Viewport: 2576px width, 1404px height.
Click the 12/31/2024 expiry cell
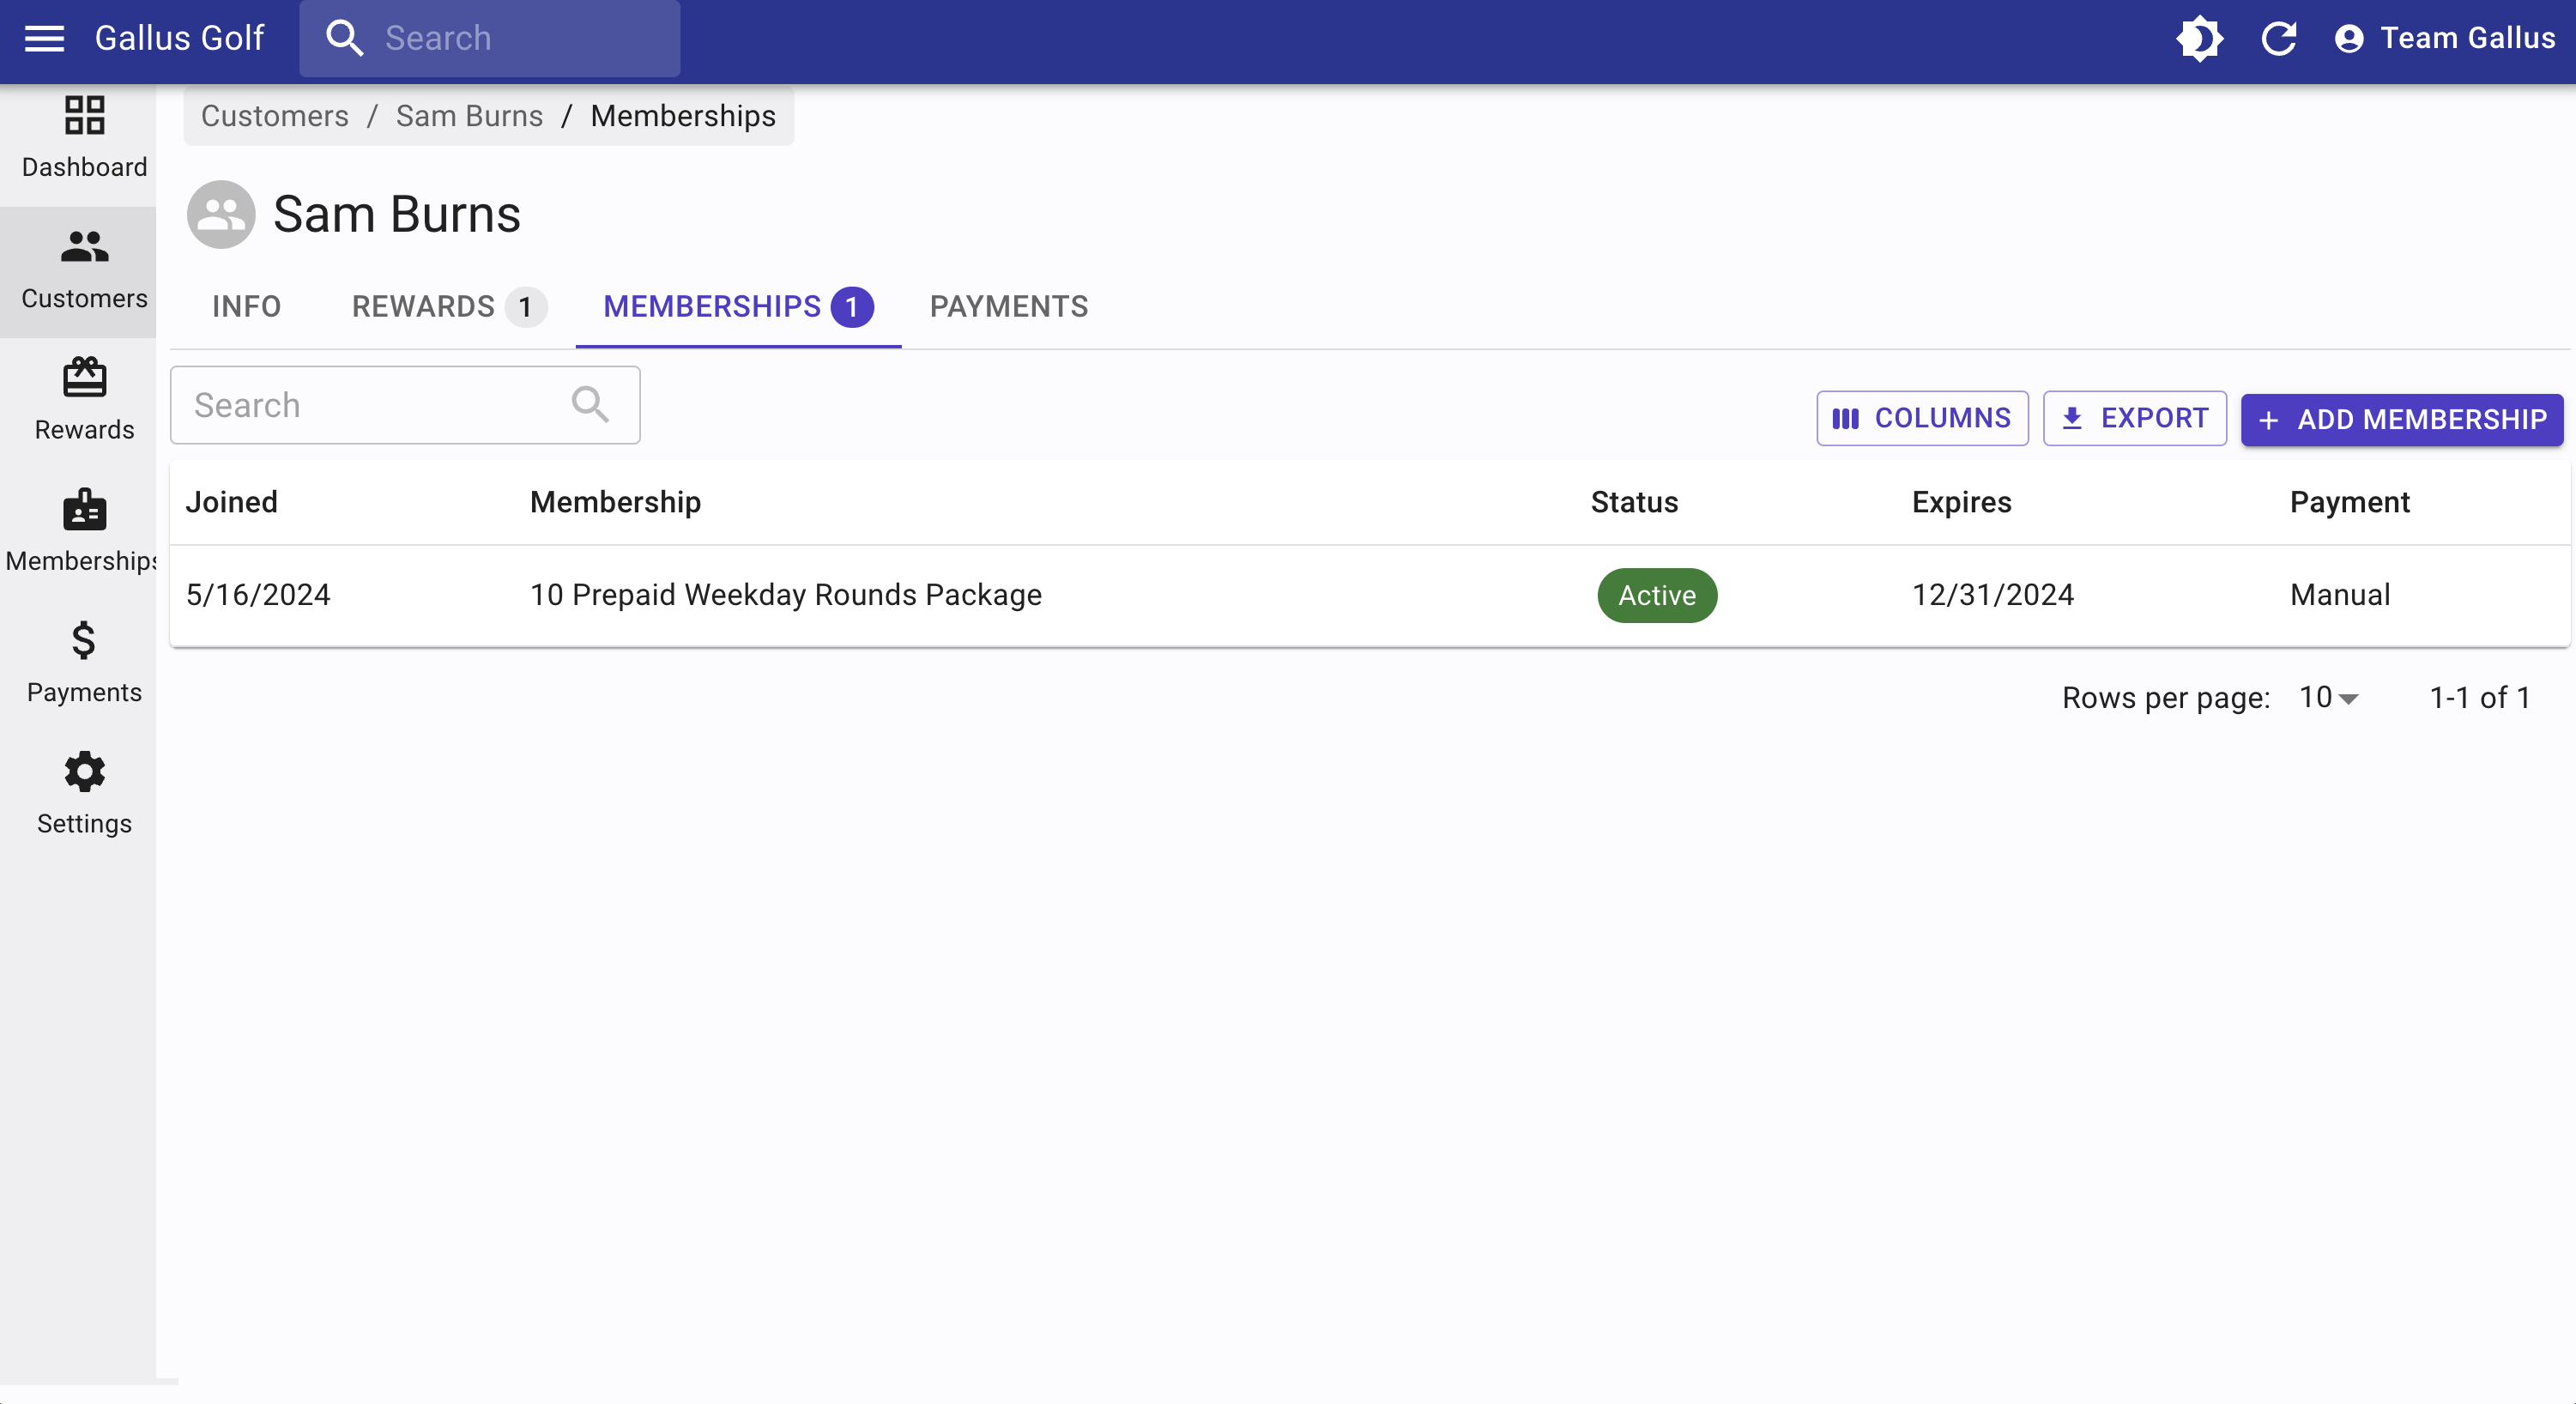tap(1993, 595)
